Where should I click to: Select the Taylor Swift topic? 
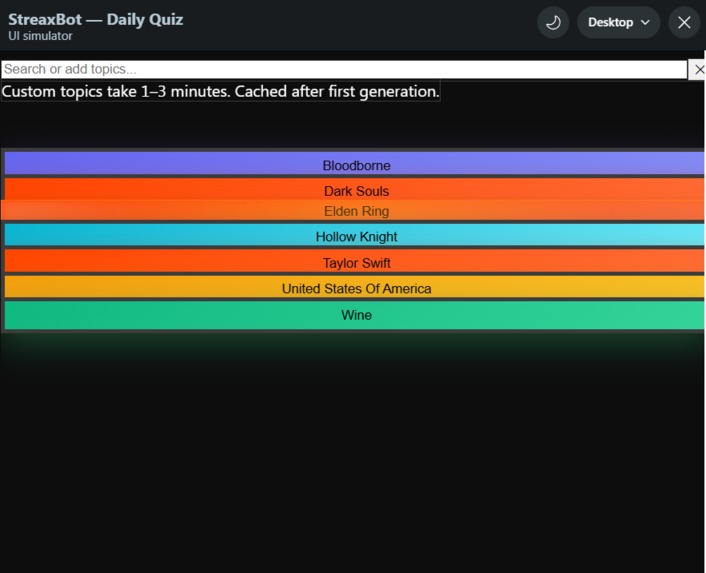(354, 261)
